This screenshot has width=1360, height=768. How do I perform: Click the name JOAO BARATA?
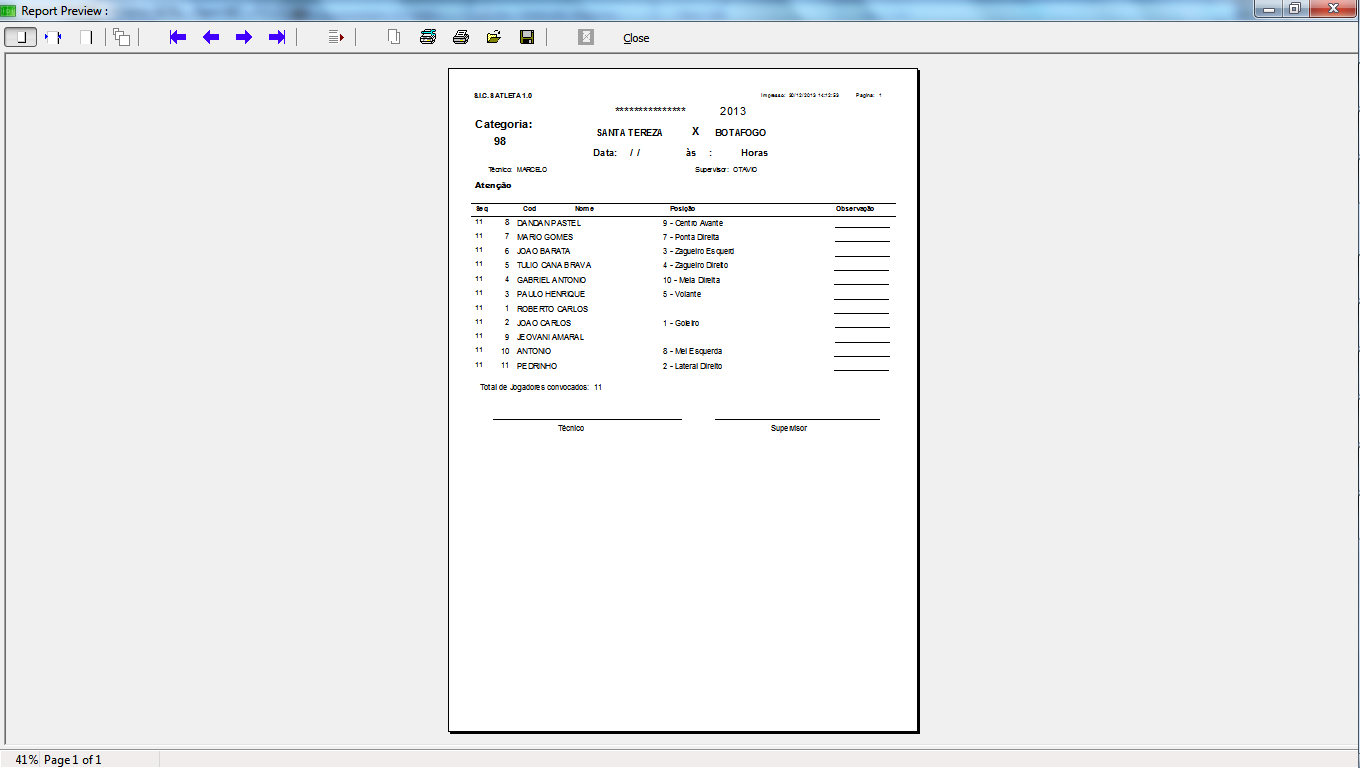point(544,251)
